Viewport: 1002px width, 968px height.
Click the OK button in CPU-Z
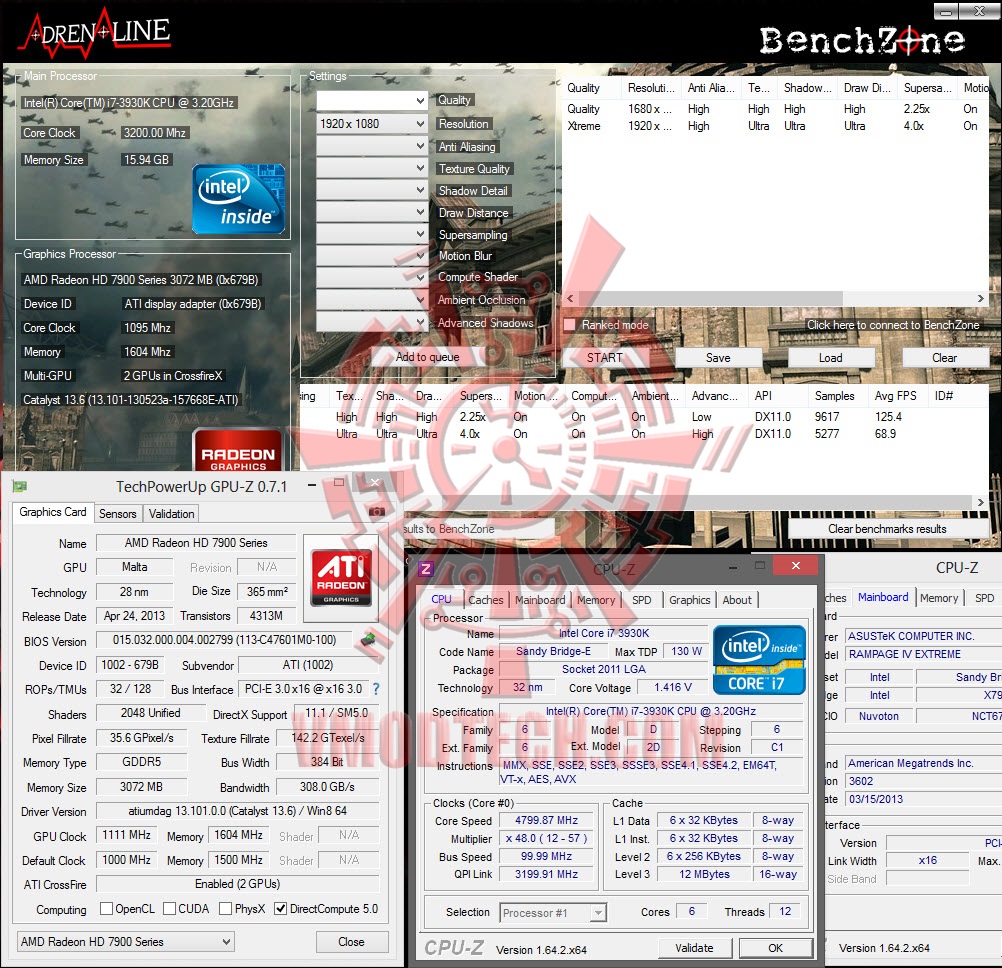775,948
